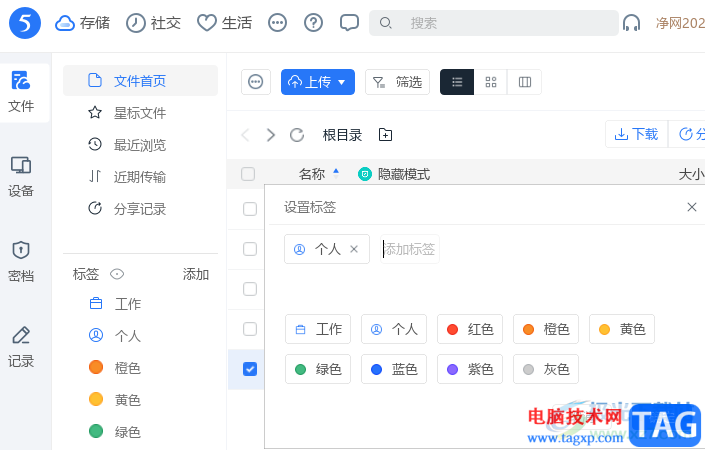
Task: Create a new folder with plus icon
Action: pos(385,134)
